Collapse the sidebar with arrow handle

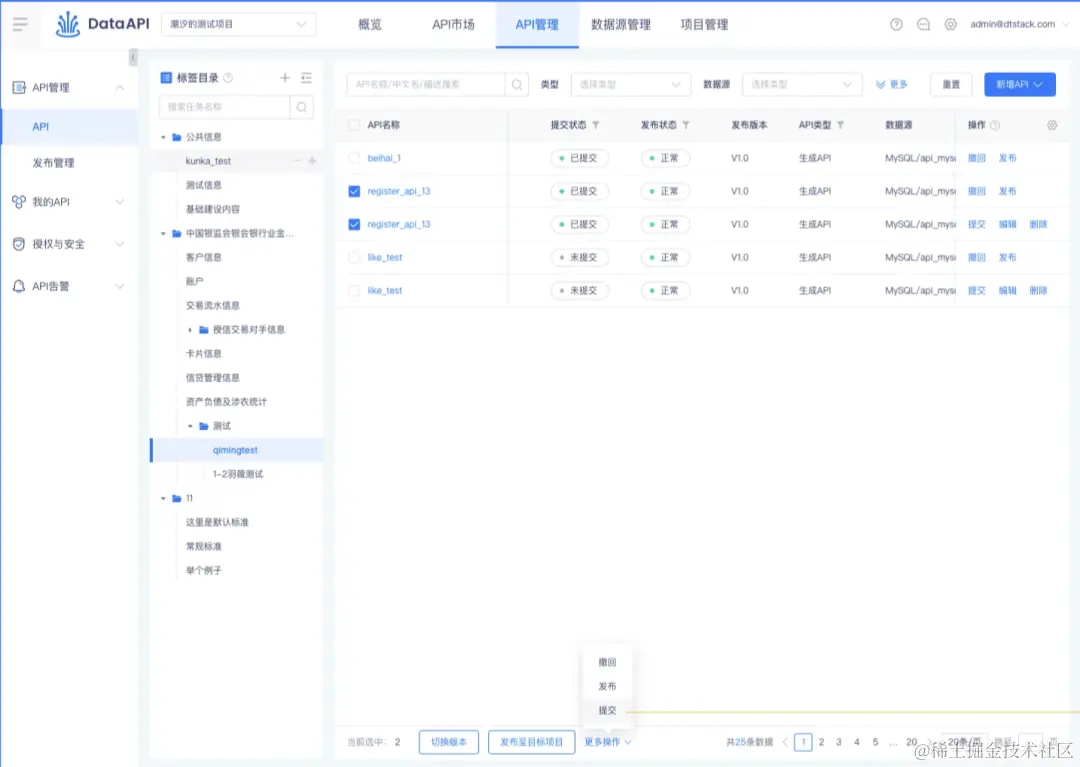point(133,57)
